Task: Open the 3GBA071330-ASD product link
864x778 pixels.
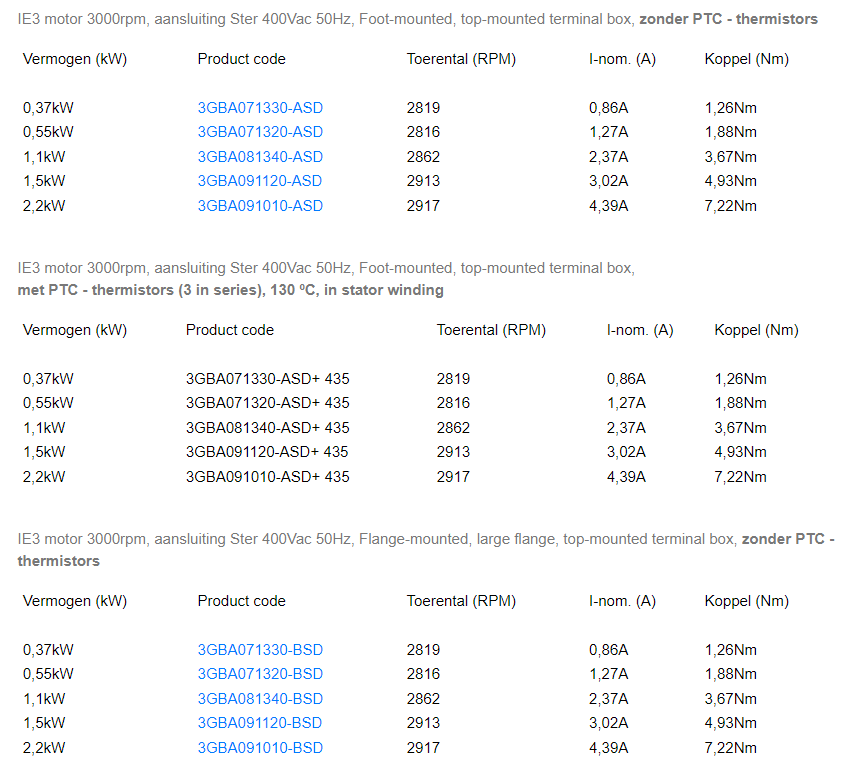Action: [x=260, y=108]
